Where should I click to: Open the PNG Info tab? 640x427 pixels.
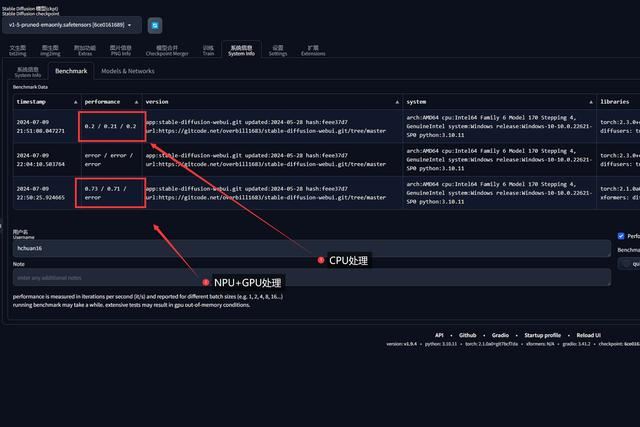[120, 50]
